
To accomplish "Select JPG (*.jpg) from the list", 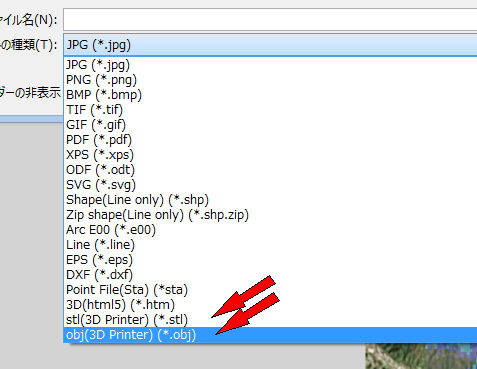I will click(x=270, y=65).
